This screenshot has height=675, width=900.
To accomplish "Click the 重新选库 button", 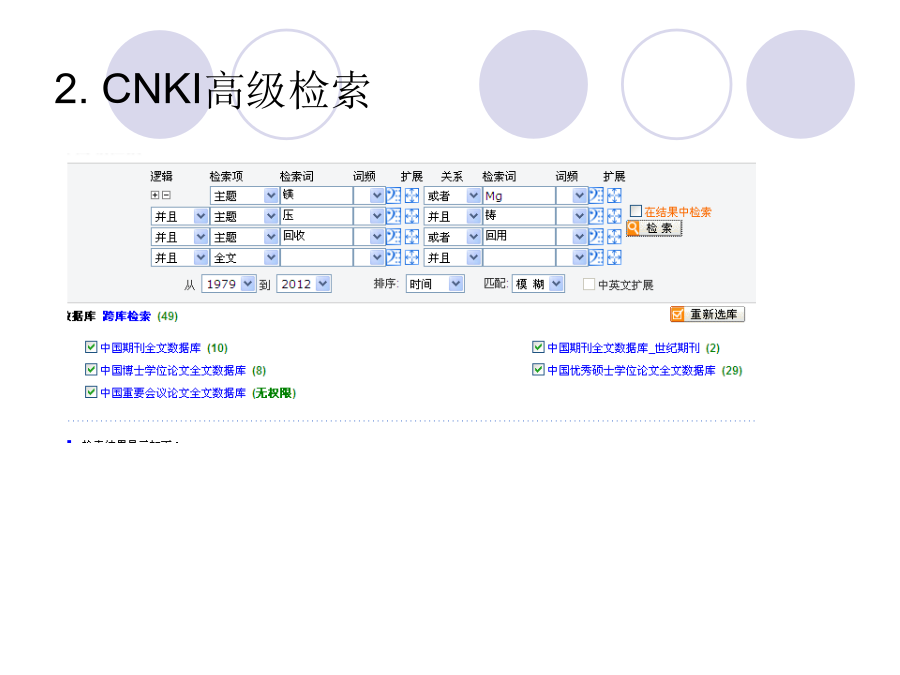I will point(707,314).
